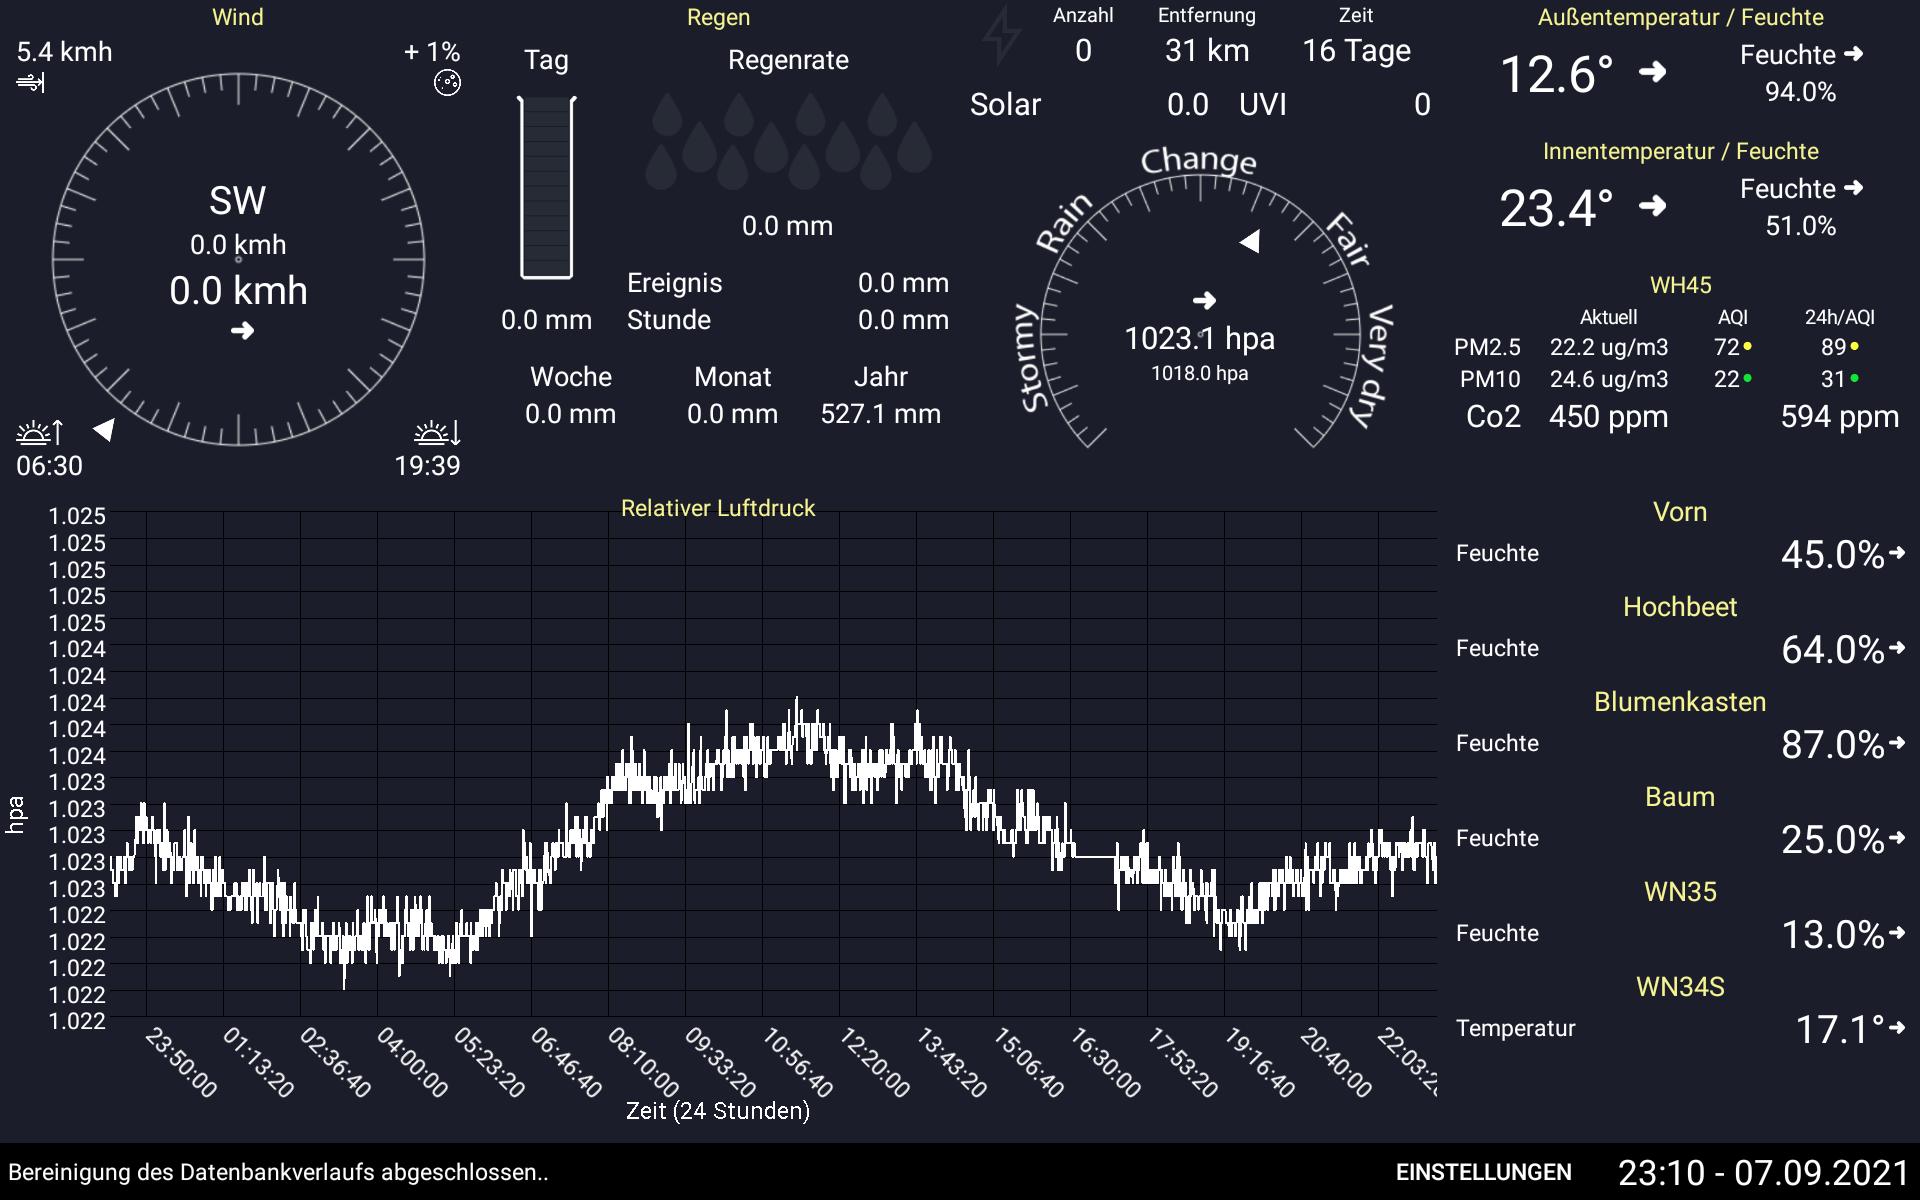
Task: Click the barometer pressure gauge pointer
Action: pos(1250,242)
